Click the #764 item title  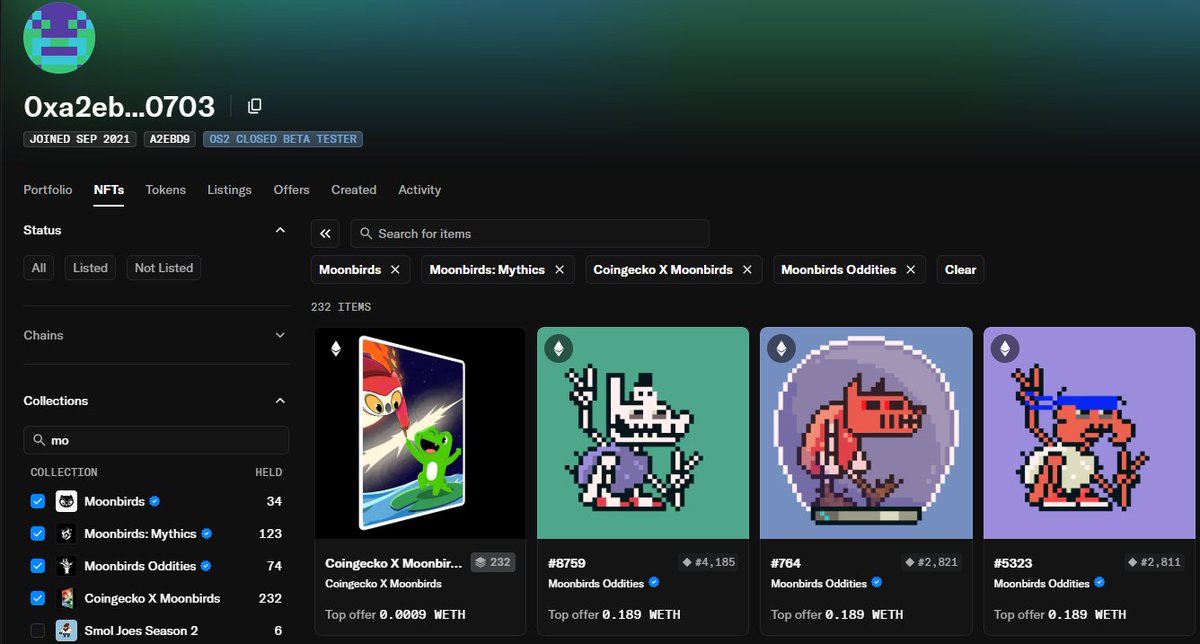786,563
